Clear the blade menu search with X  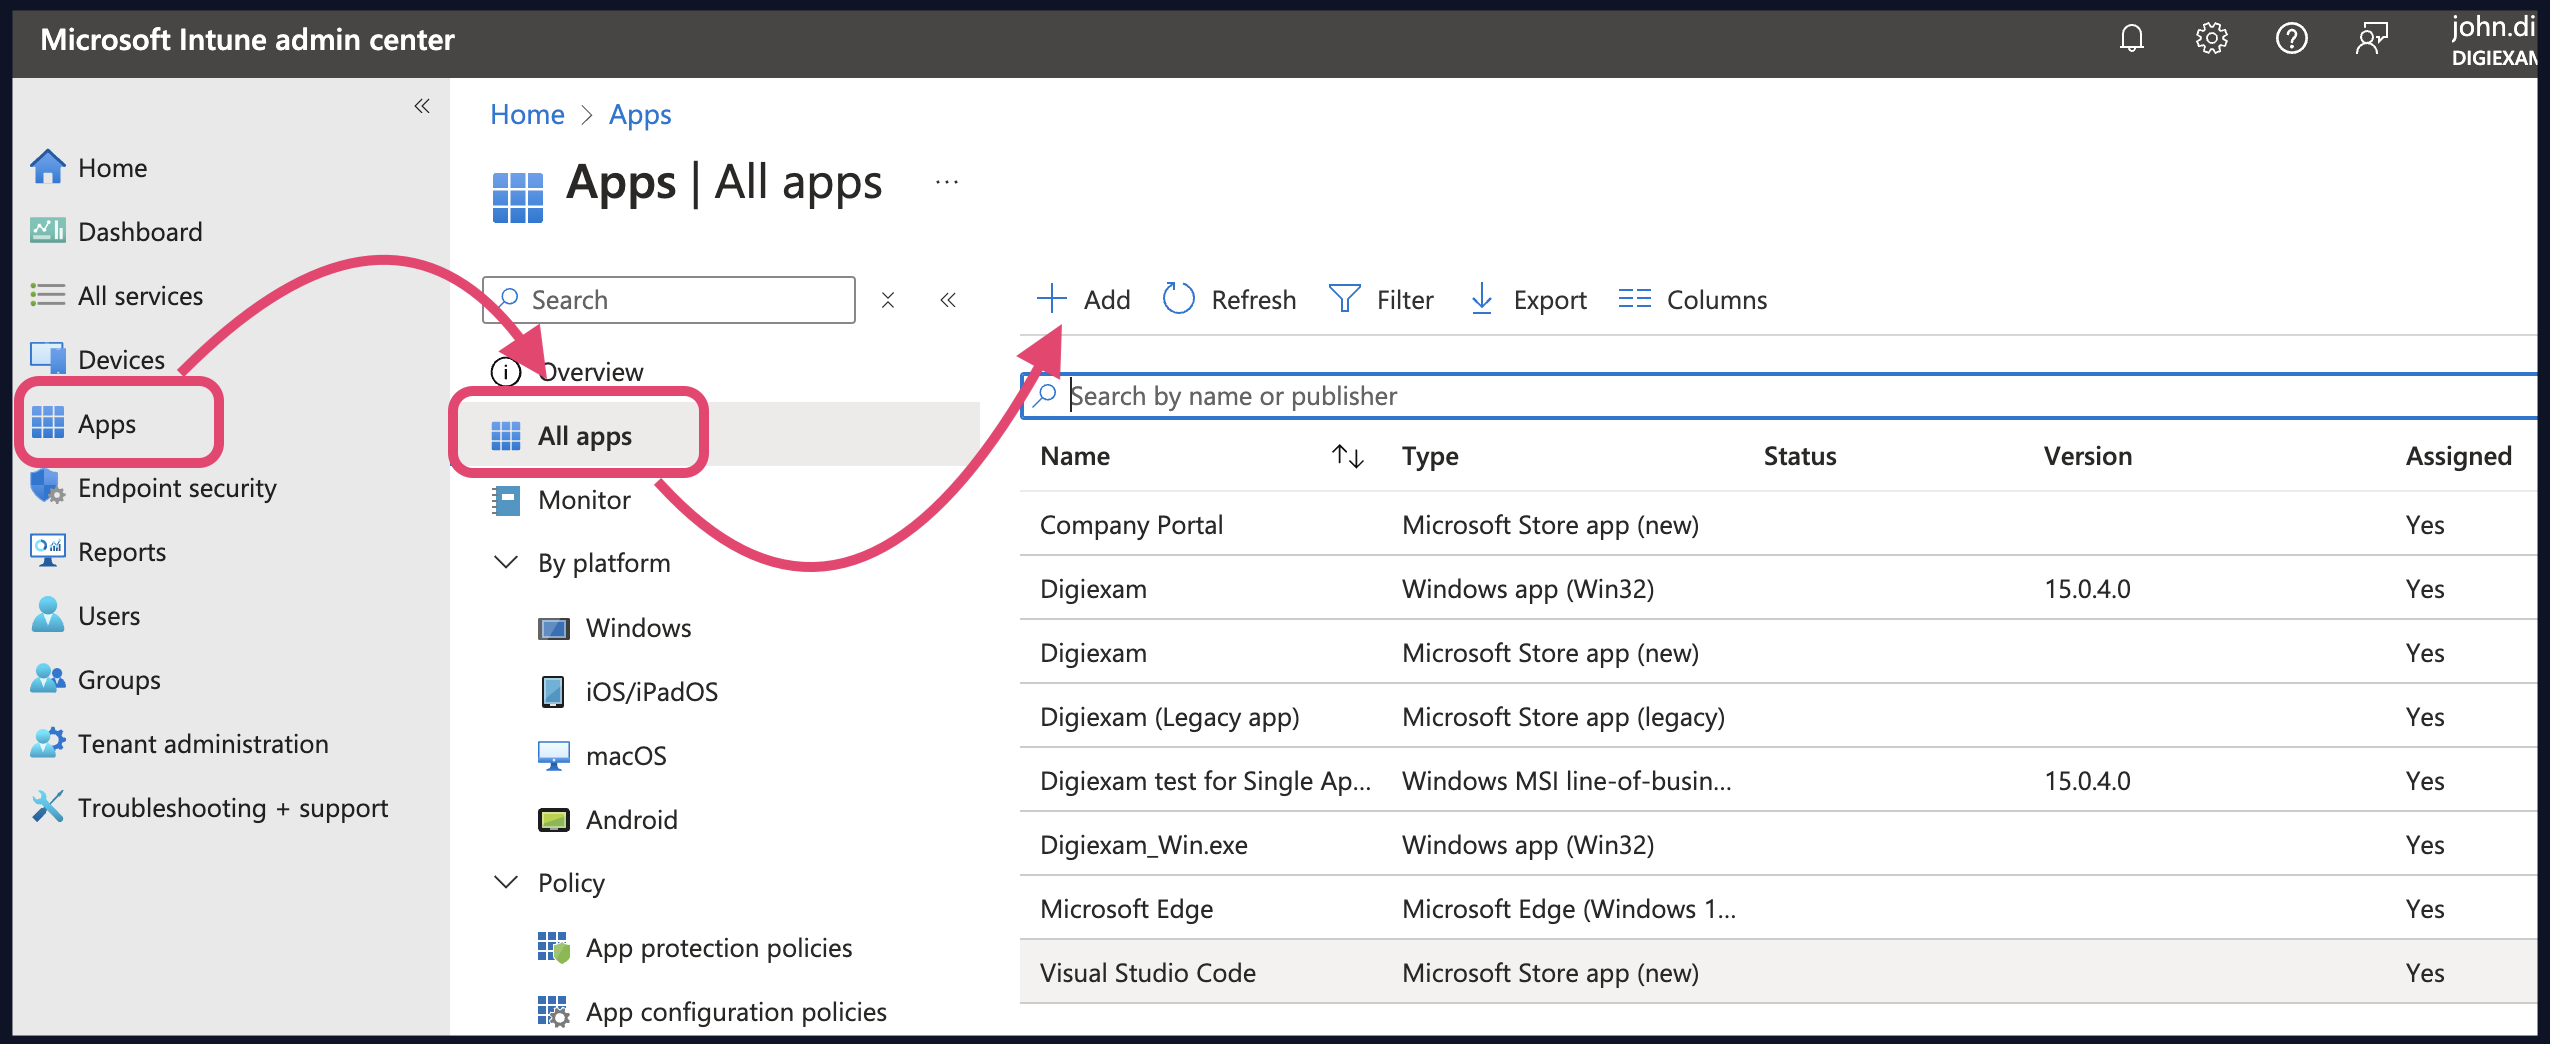point(888,300)
